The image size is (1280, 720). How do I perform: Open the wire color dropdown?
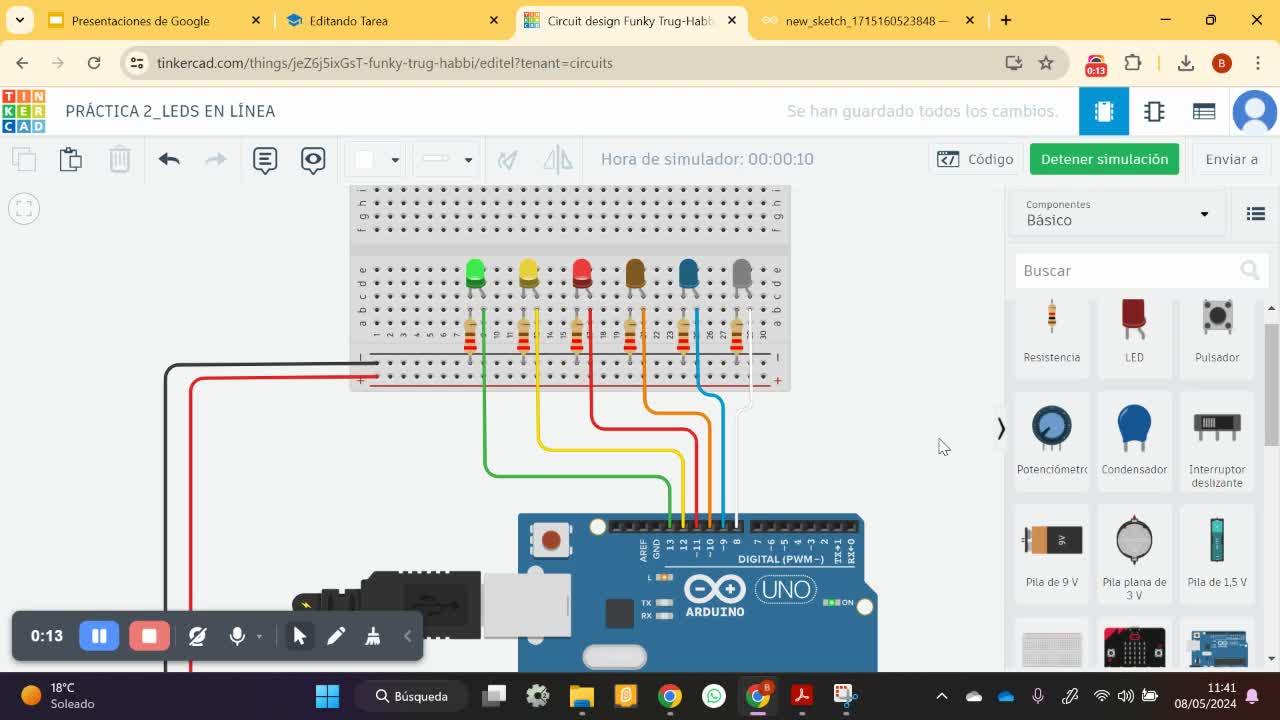(375, 159)
